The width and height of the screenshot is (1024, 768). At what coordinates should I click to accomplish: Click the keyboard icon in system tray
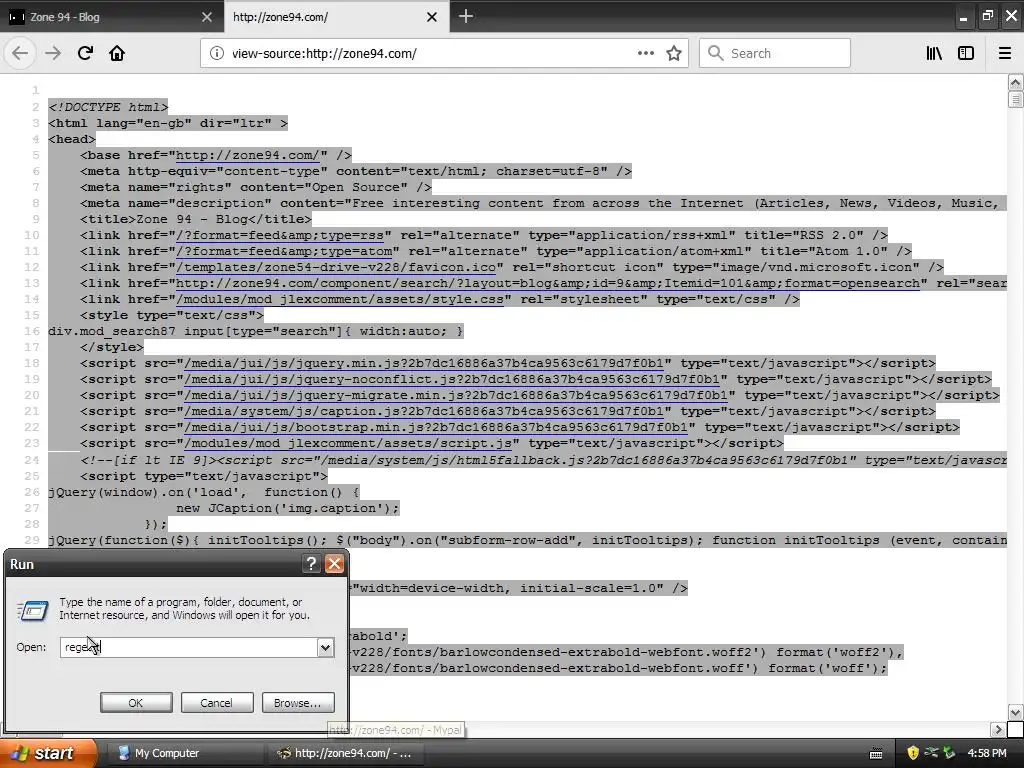click(876, 754)
